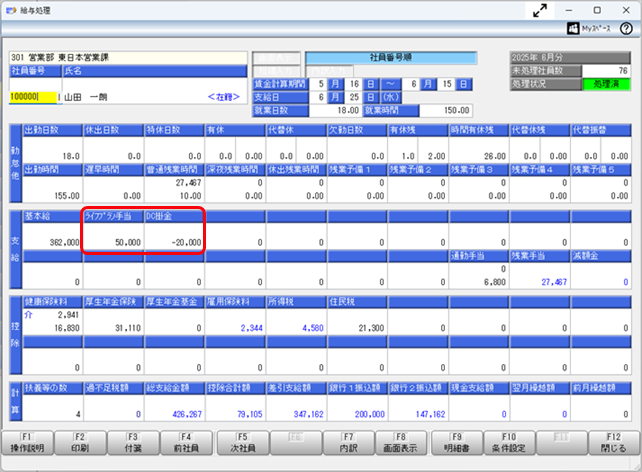Viewport: 642px width, 472px height.
Task: Click the 基本給 value 362,000
Action: point(64,242)
